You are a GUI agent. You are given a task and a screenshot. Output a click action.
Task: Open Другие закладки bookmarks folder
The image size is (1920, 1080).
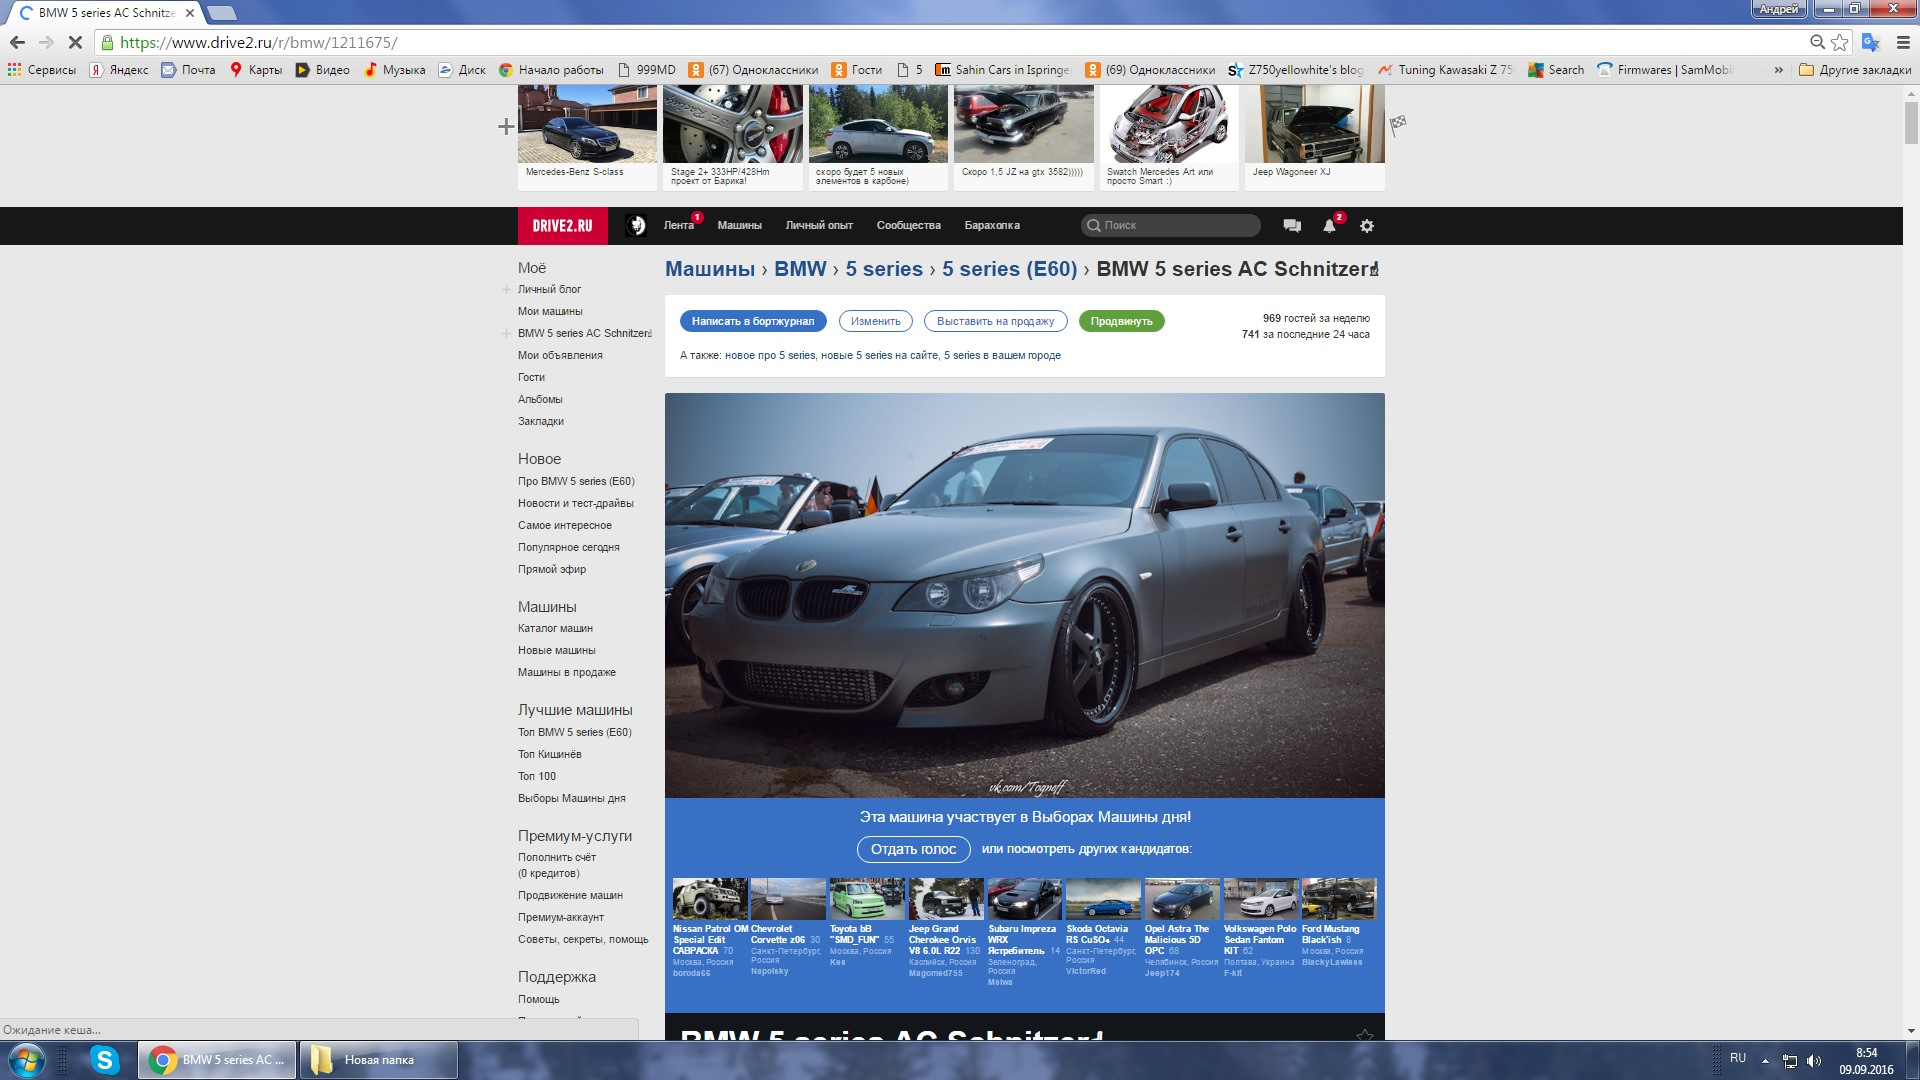coord(1855,70)
